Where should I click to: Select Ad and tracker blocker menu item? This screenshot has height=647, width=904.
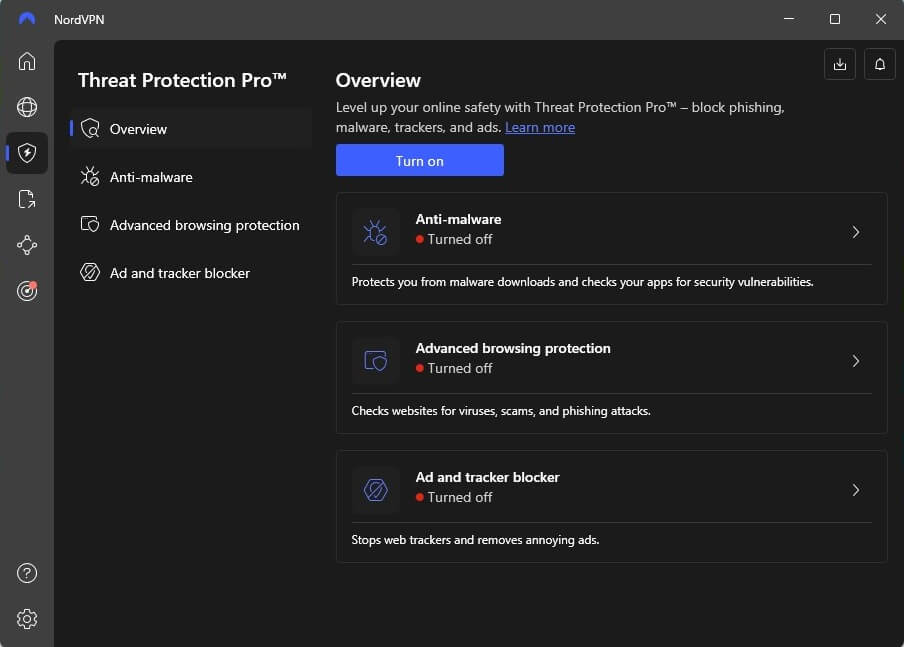point(191,272)
